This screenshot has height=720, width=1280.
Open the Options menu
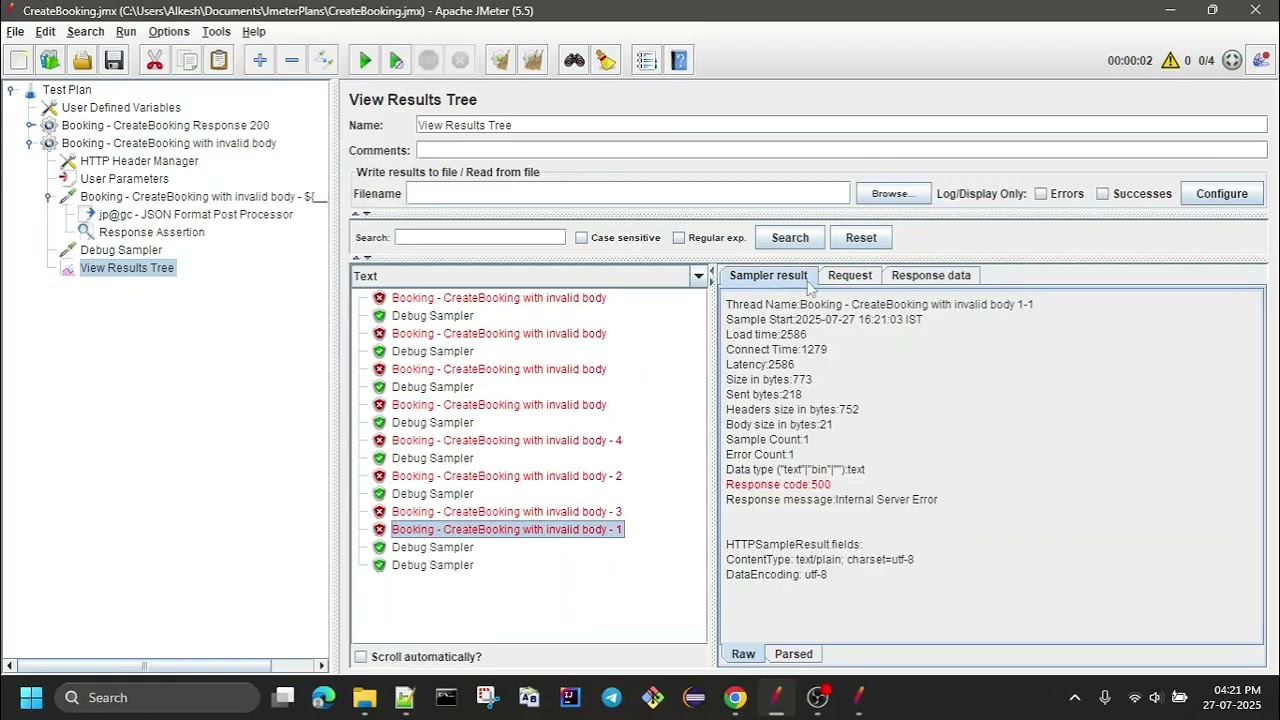(169, 32)
